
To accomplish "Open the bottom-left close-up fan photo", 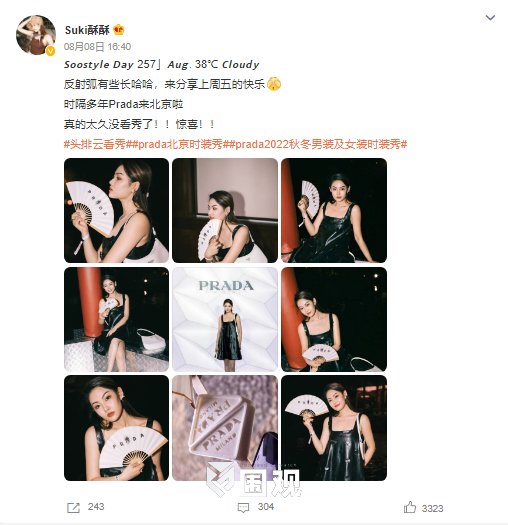I will (x=116, y=428).
